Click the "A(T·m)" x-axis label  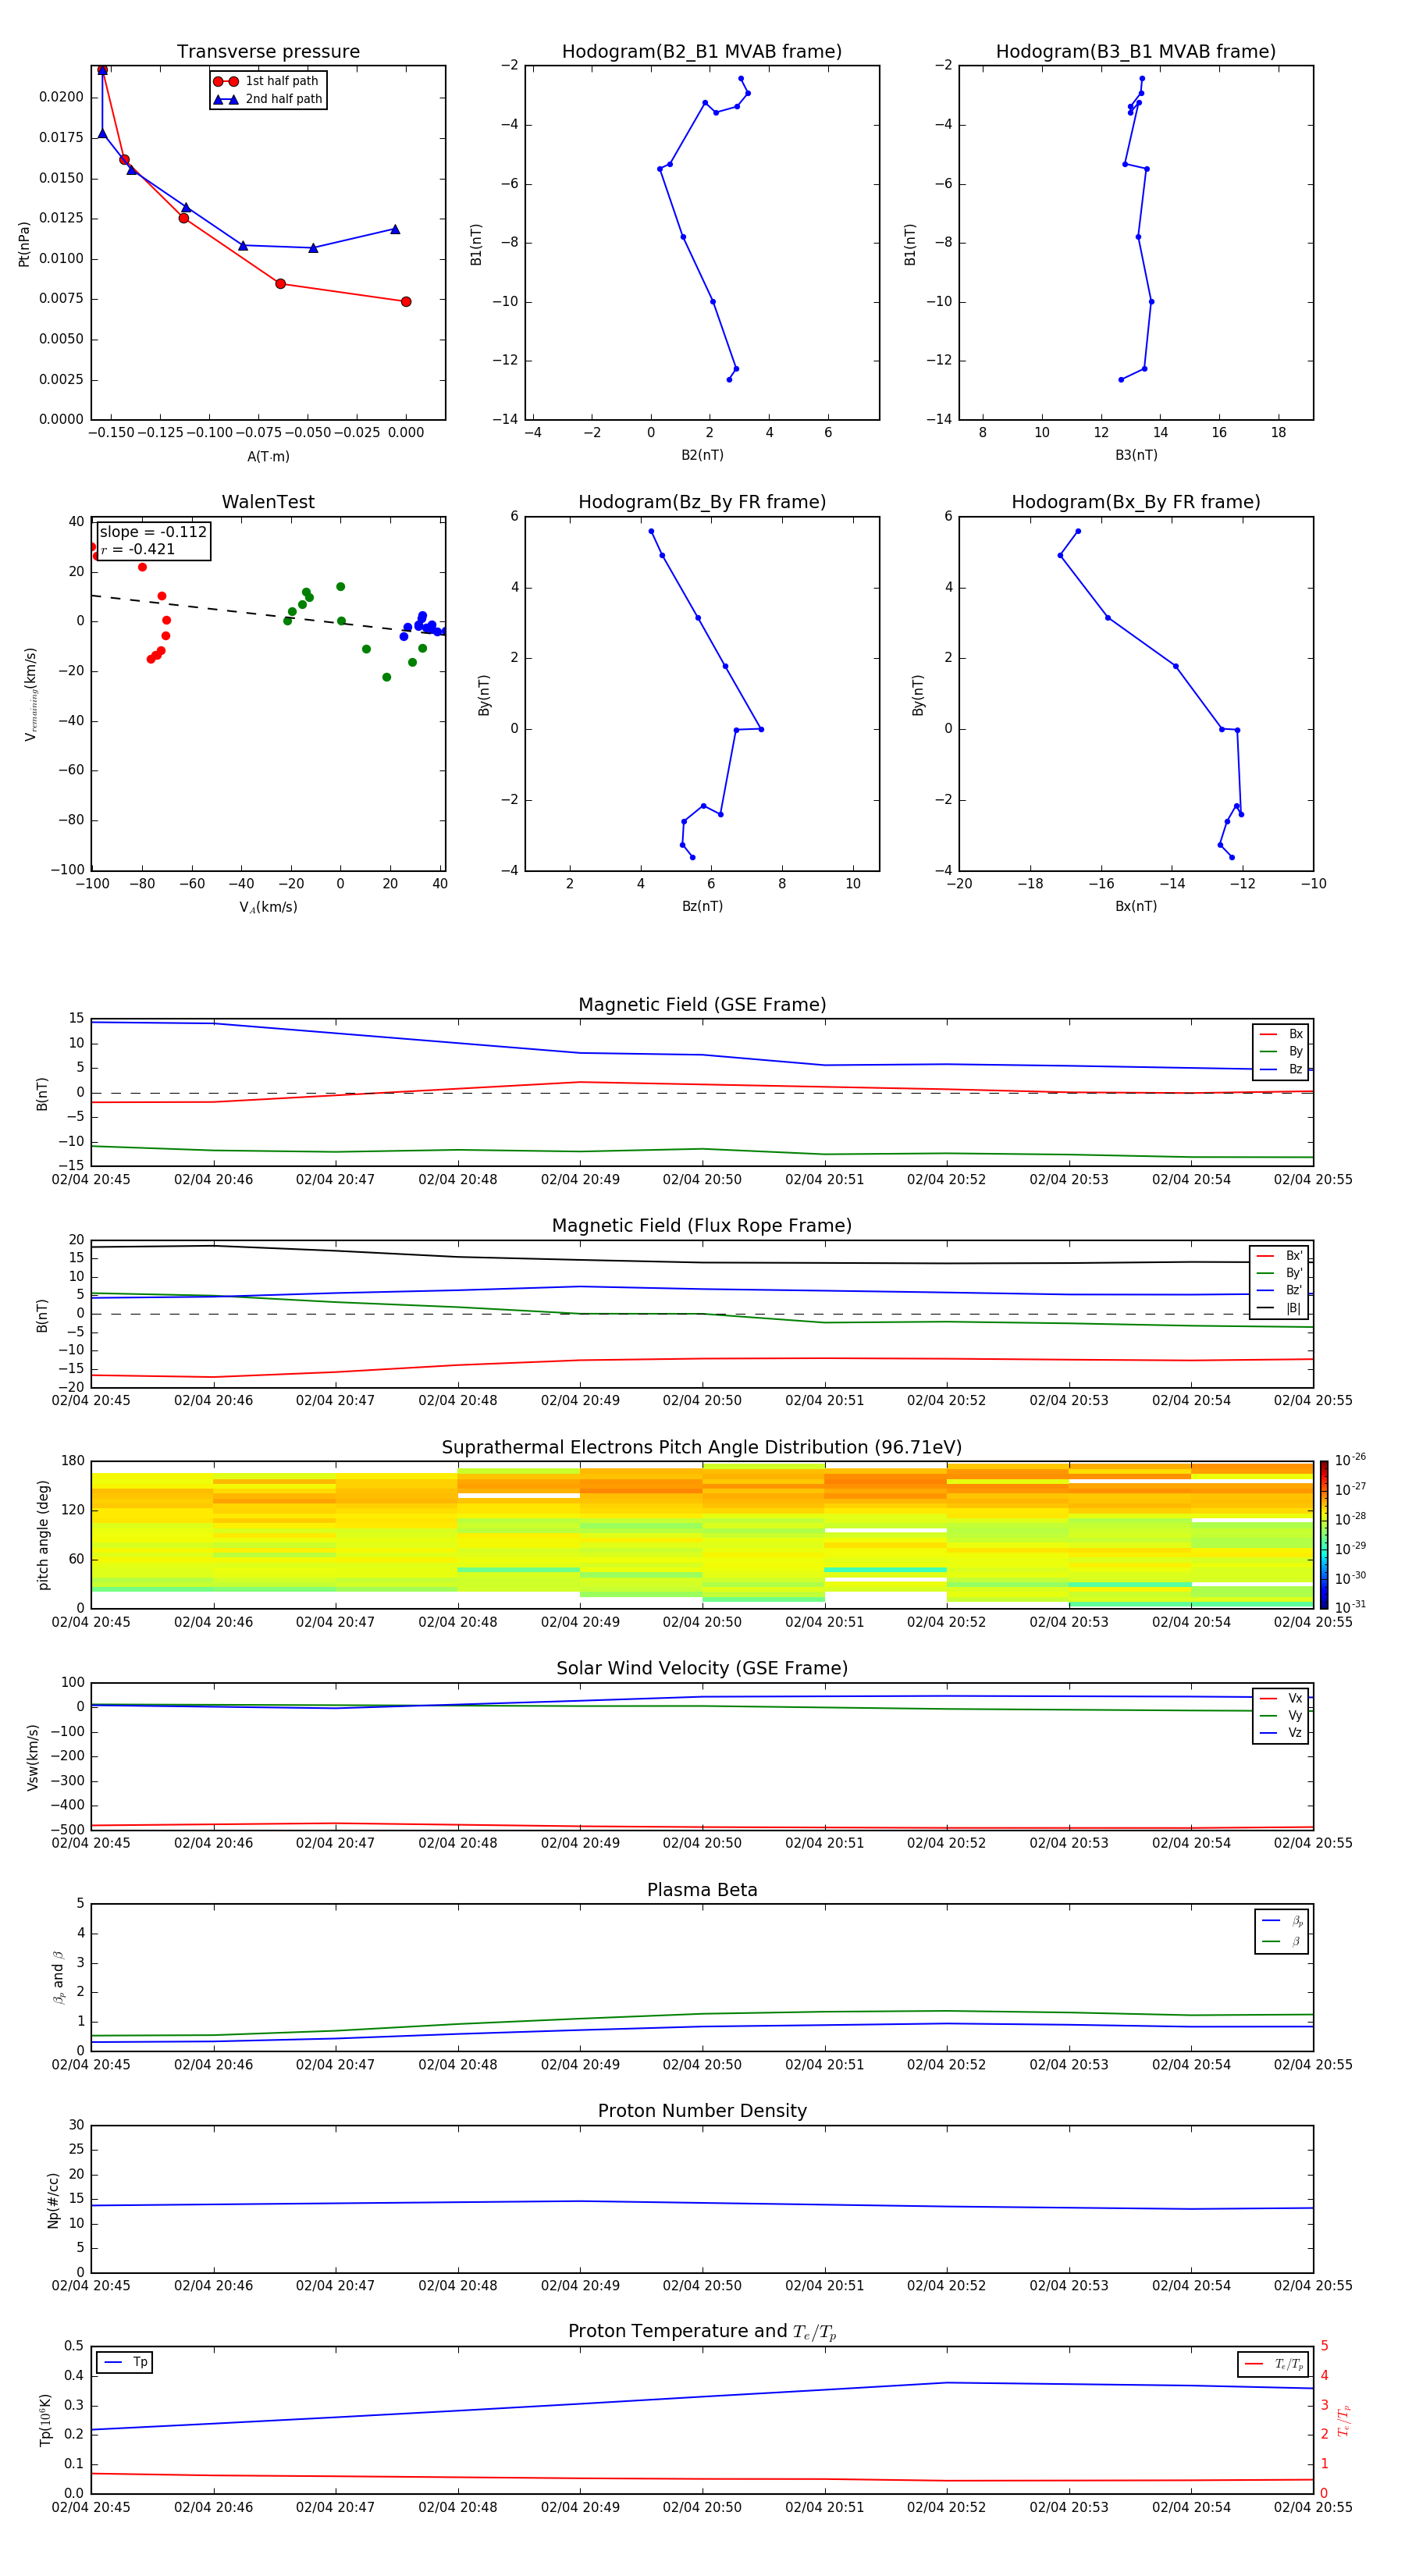(x=268, y=456)
